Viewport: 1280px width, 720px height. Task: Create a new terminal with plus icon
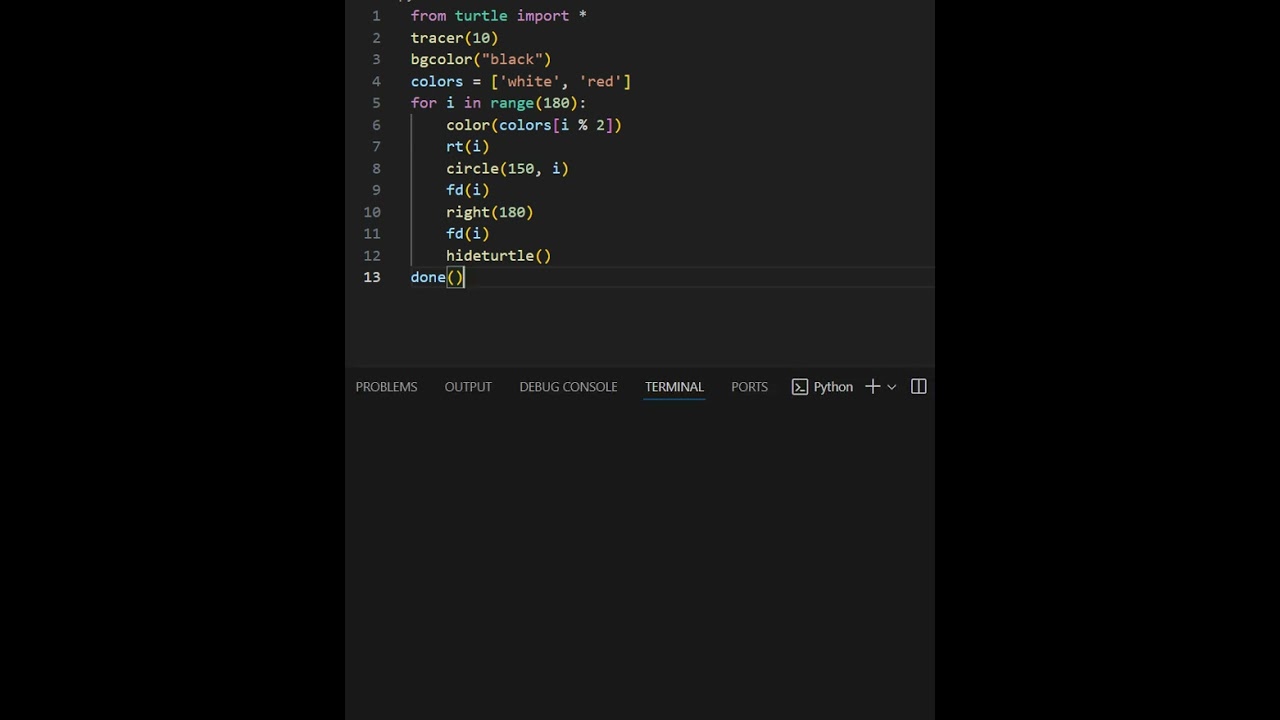[872, 387]
